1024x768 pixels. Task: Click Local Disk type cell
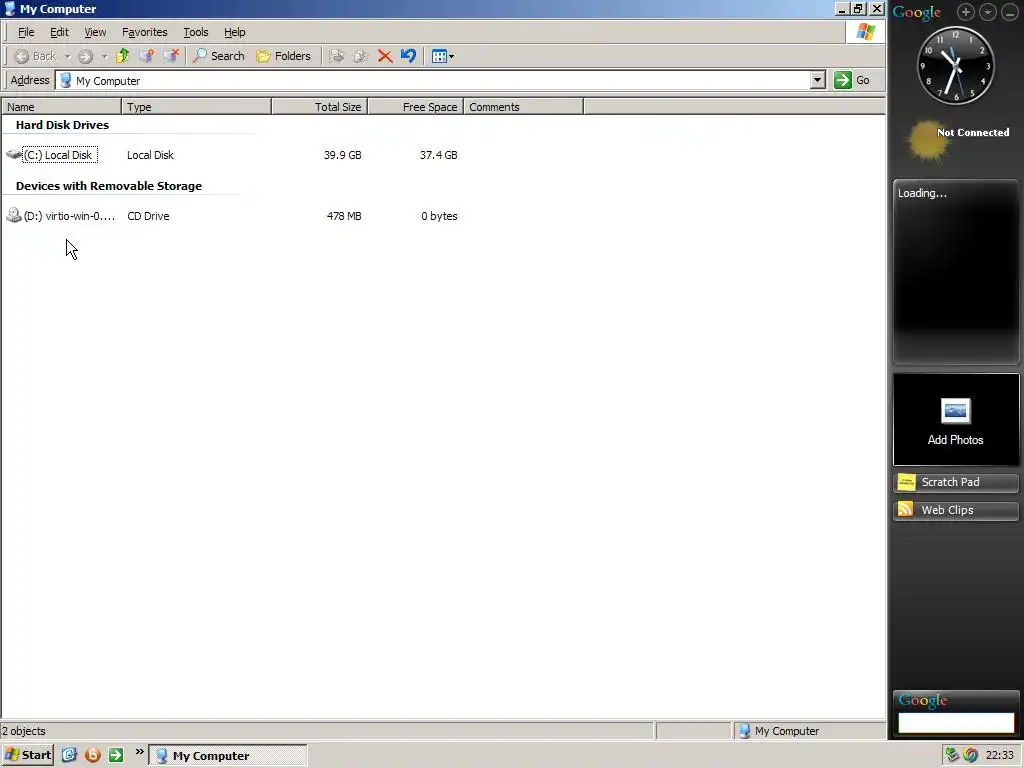(150, 155)
